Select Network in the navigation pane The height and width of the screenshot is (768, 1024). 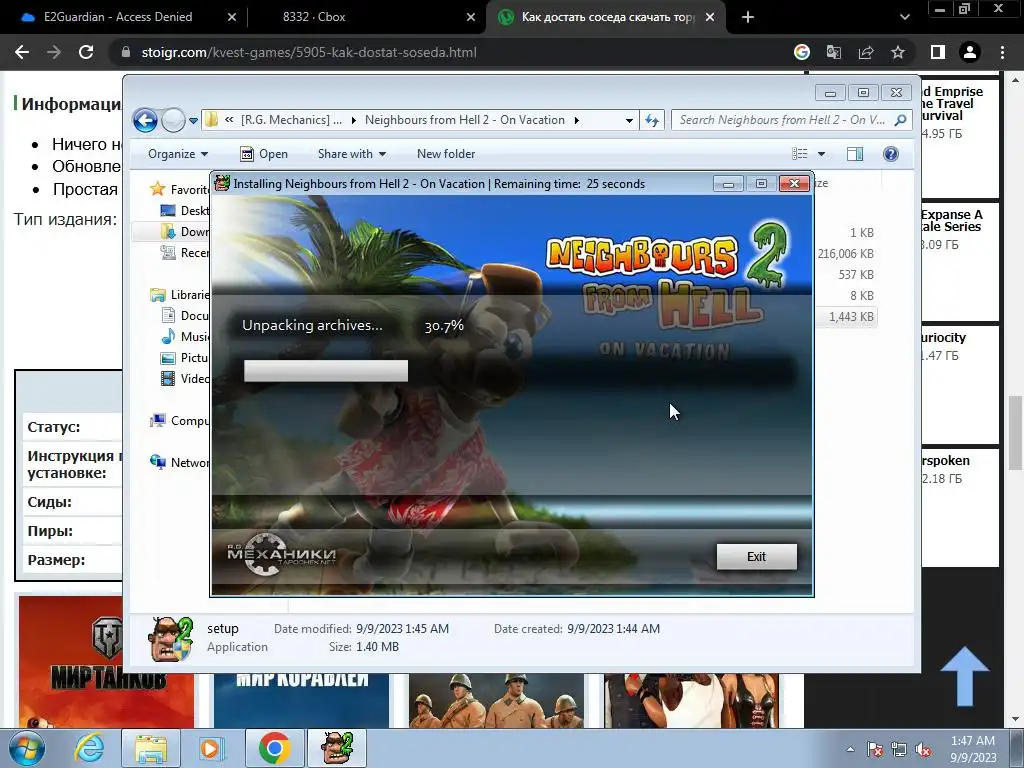[180, 462]
